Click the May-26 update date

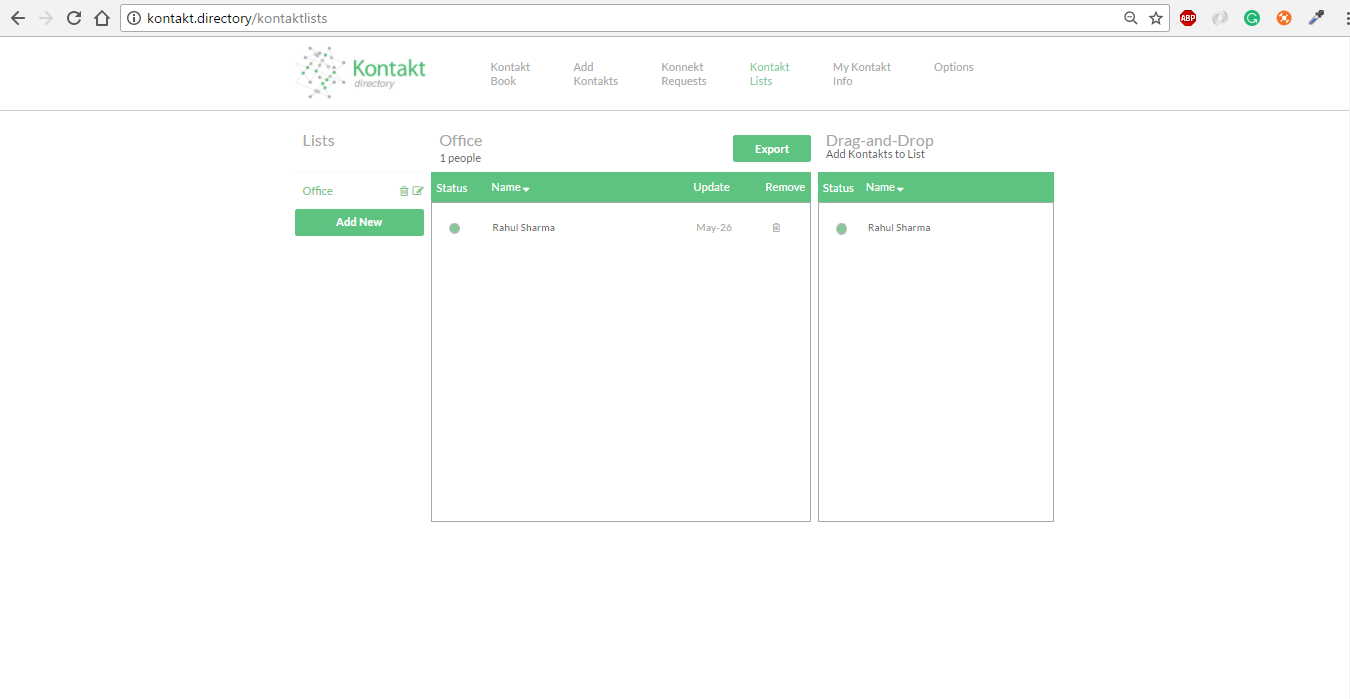[714, 228]
